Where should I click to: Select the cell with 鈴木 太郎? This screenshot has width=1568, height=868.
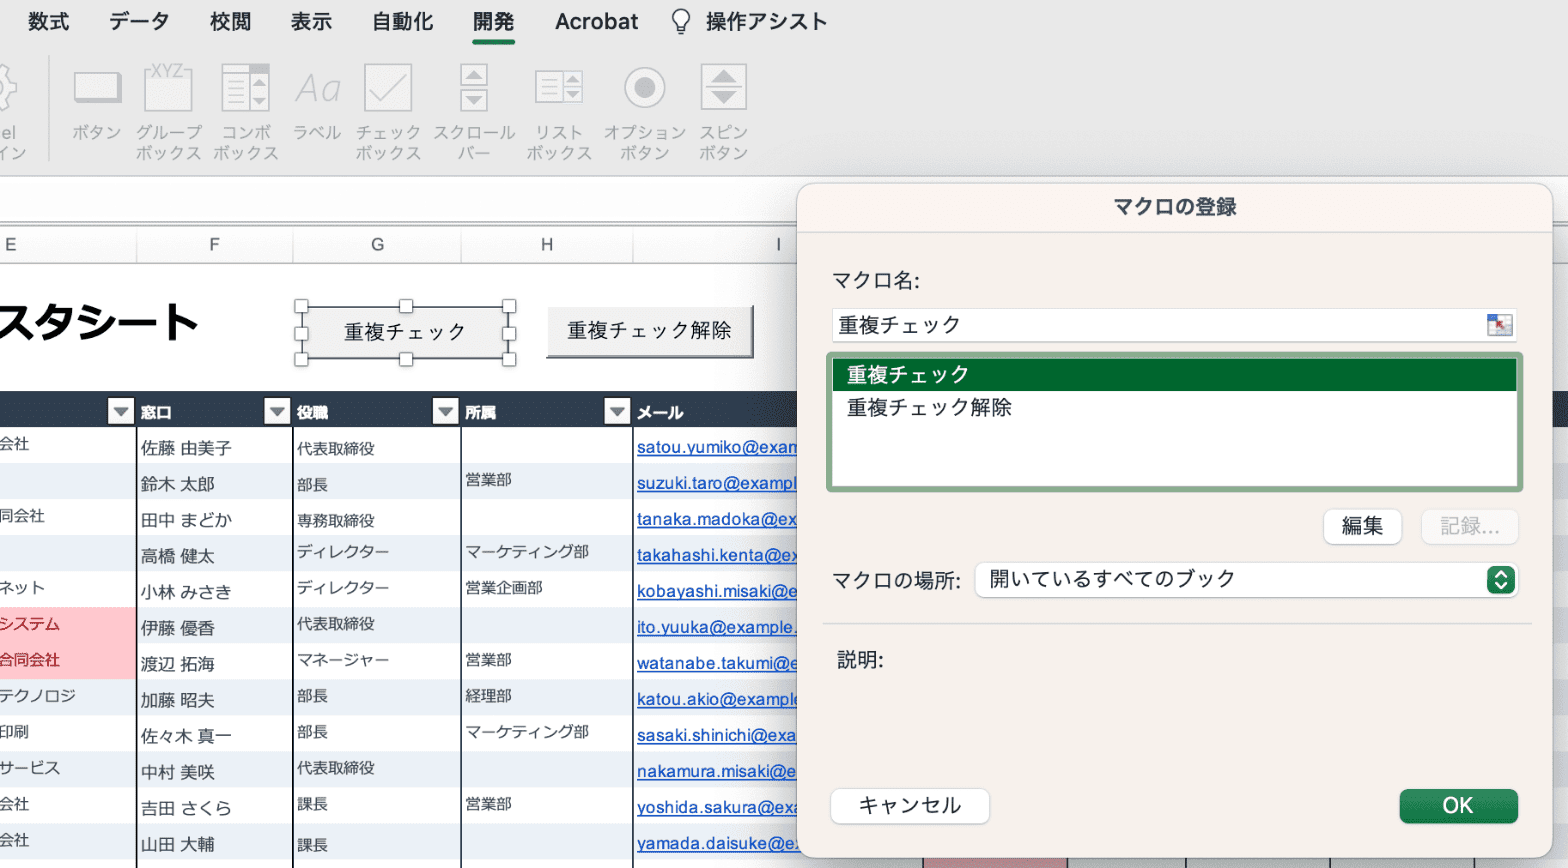[214, 483]
